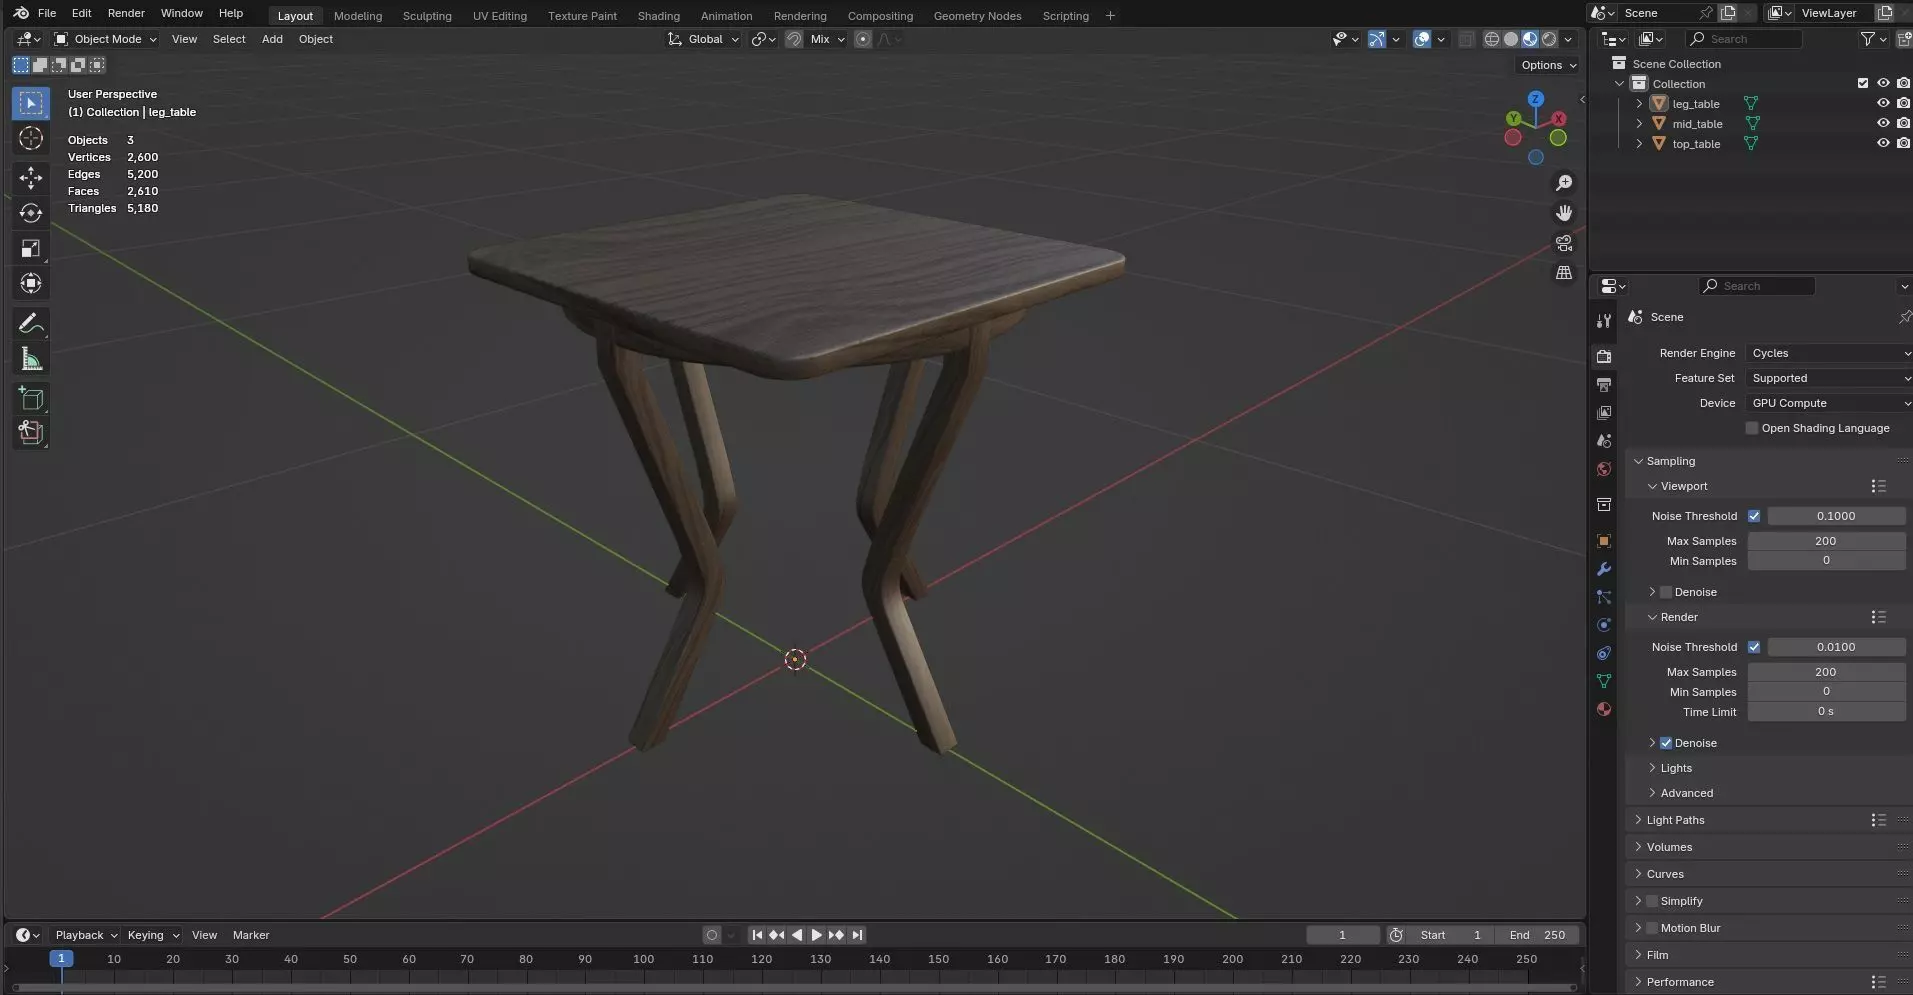Hide mid_table with its eye icon
The height and width of the screenshot is (995, 1913).
point(1883,123)
